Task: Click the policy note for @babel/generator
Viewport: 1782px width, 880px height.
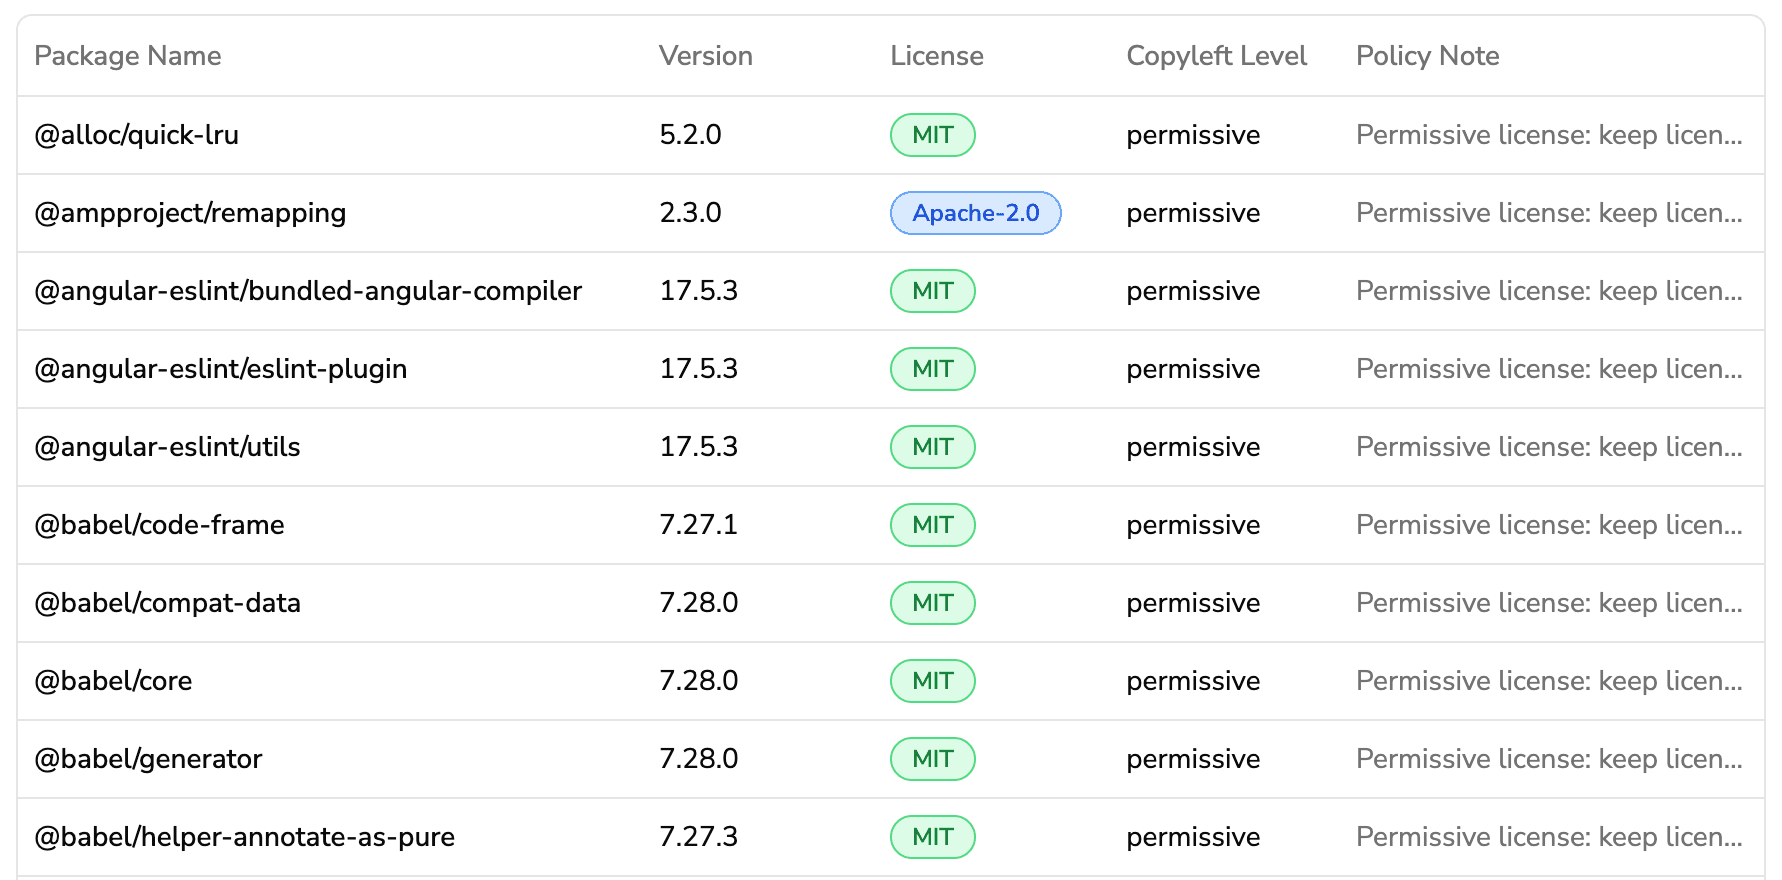Action: (x=1549, y=759)
